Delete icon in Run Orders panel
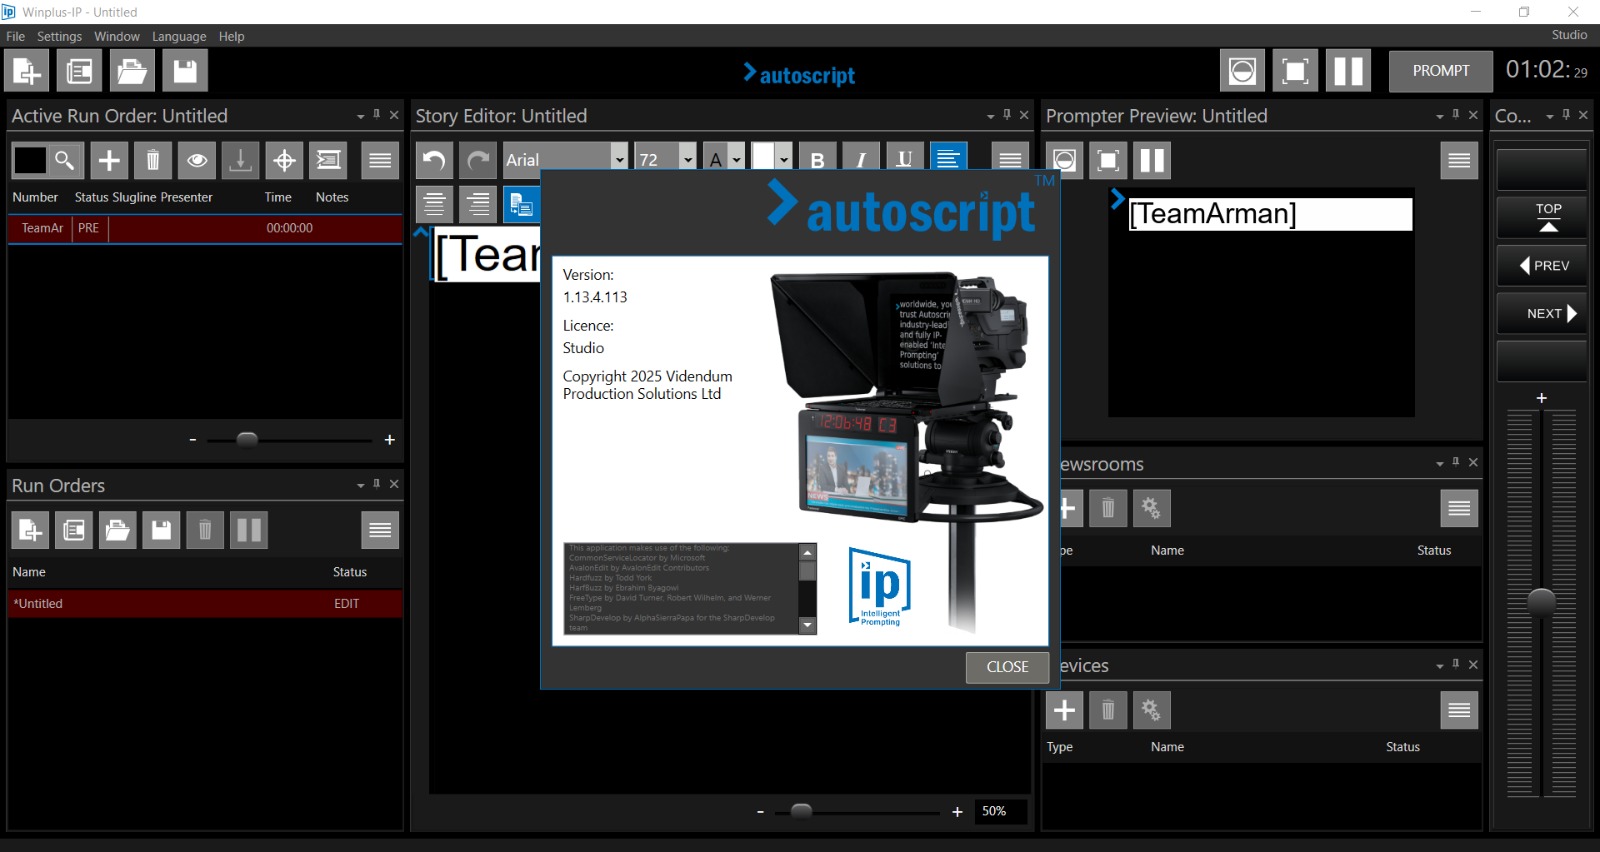 tap(204, 530)
